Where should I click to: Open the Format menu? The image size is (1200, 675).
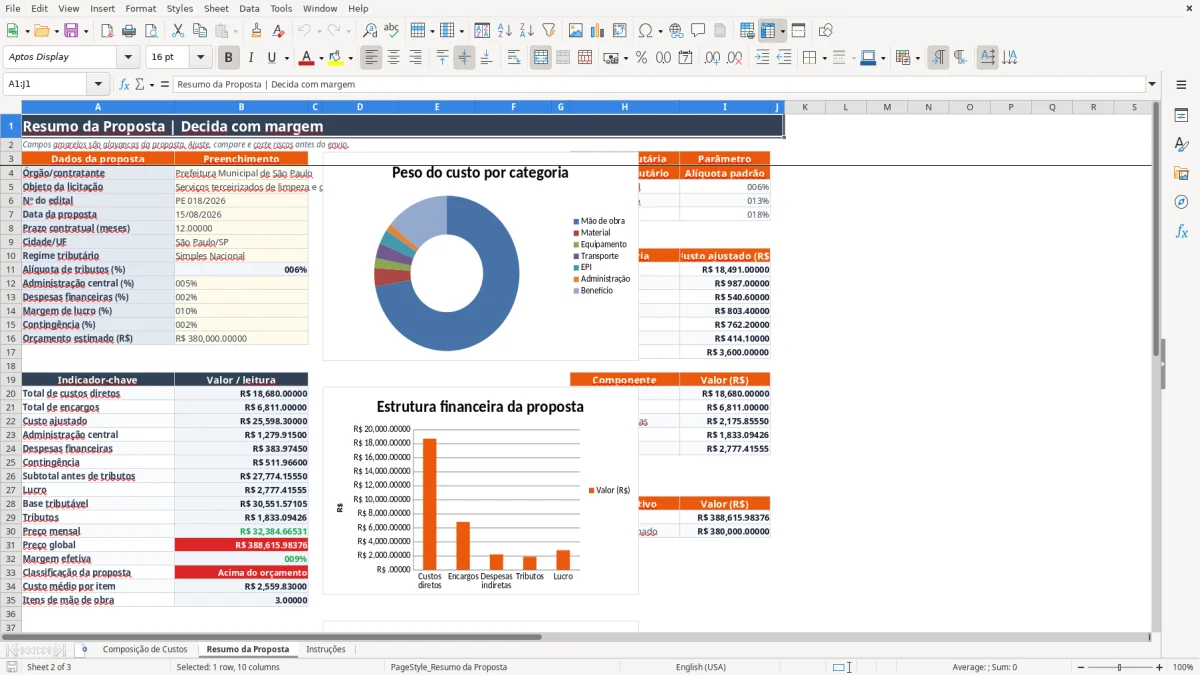[140, 8]
